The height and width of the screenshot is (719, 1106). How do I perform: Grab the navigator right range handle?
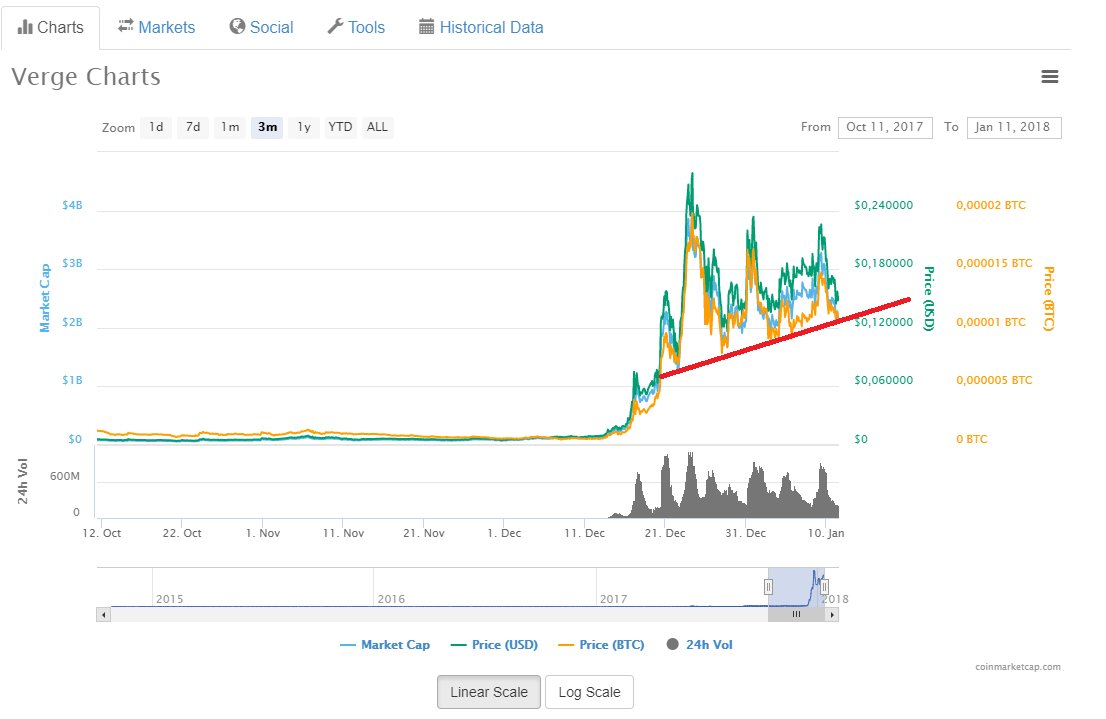click(x=825, y=586)
